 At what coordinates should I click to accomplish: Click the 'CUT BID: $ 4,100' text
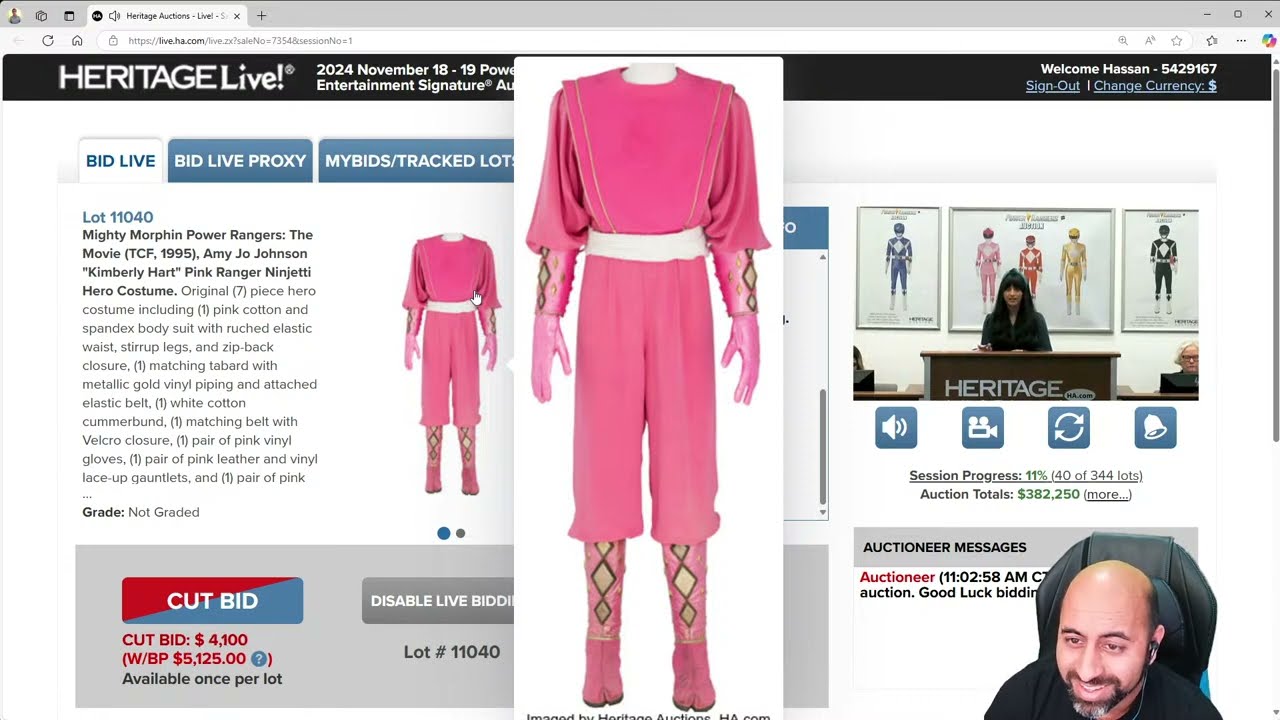(185, 640)
